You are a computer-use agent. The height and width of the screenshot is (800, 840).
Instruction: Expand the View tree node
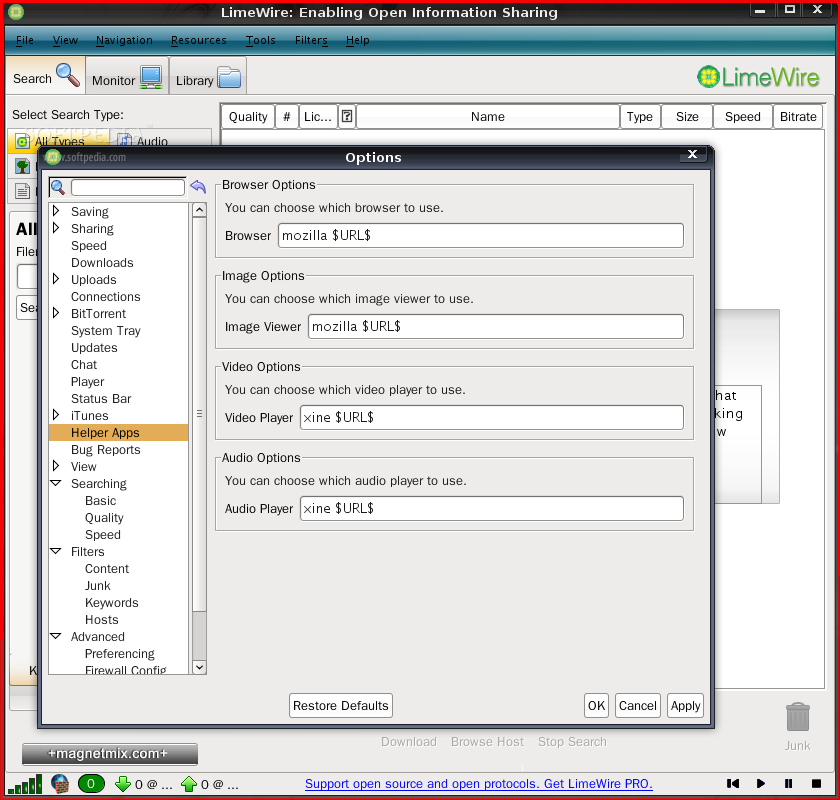pyautogui.click(x=56, y=466)
